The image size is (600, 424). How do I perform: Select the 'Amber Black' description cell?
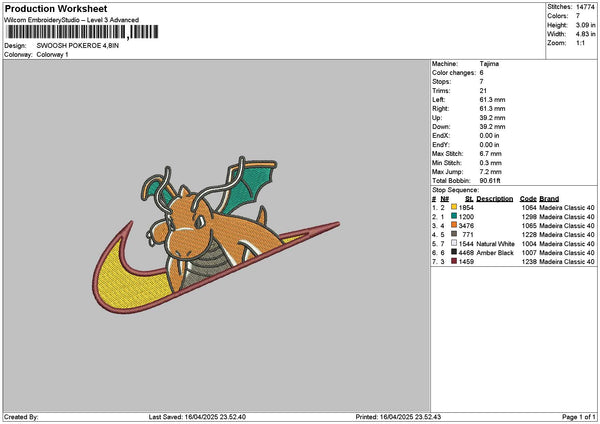(495, 253)
